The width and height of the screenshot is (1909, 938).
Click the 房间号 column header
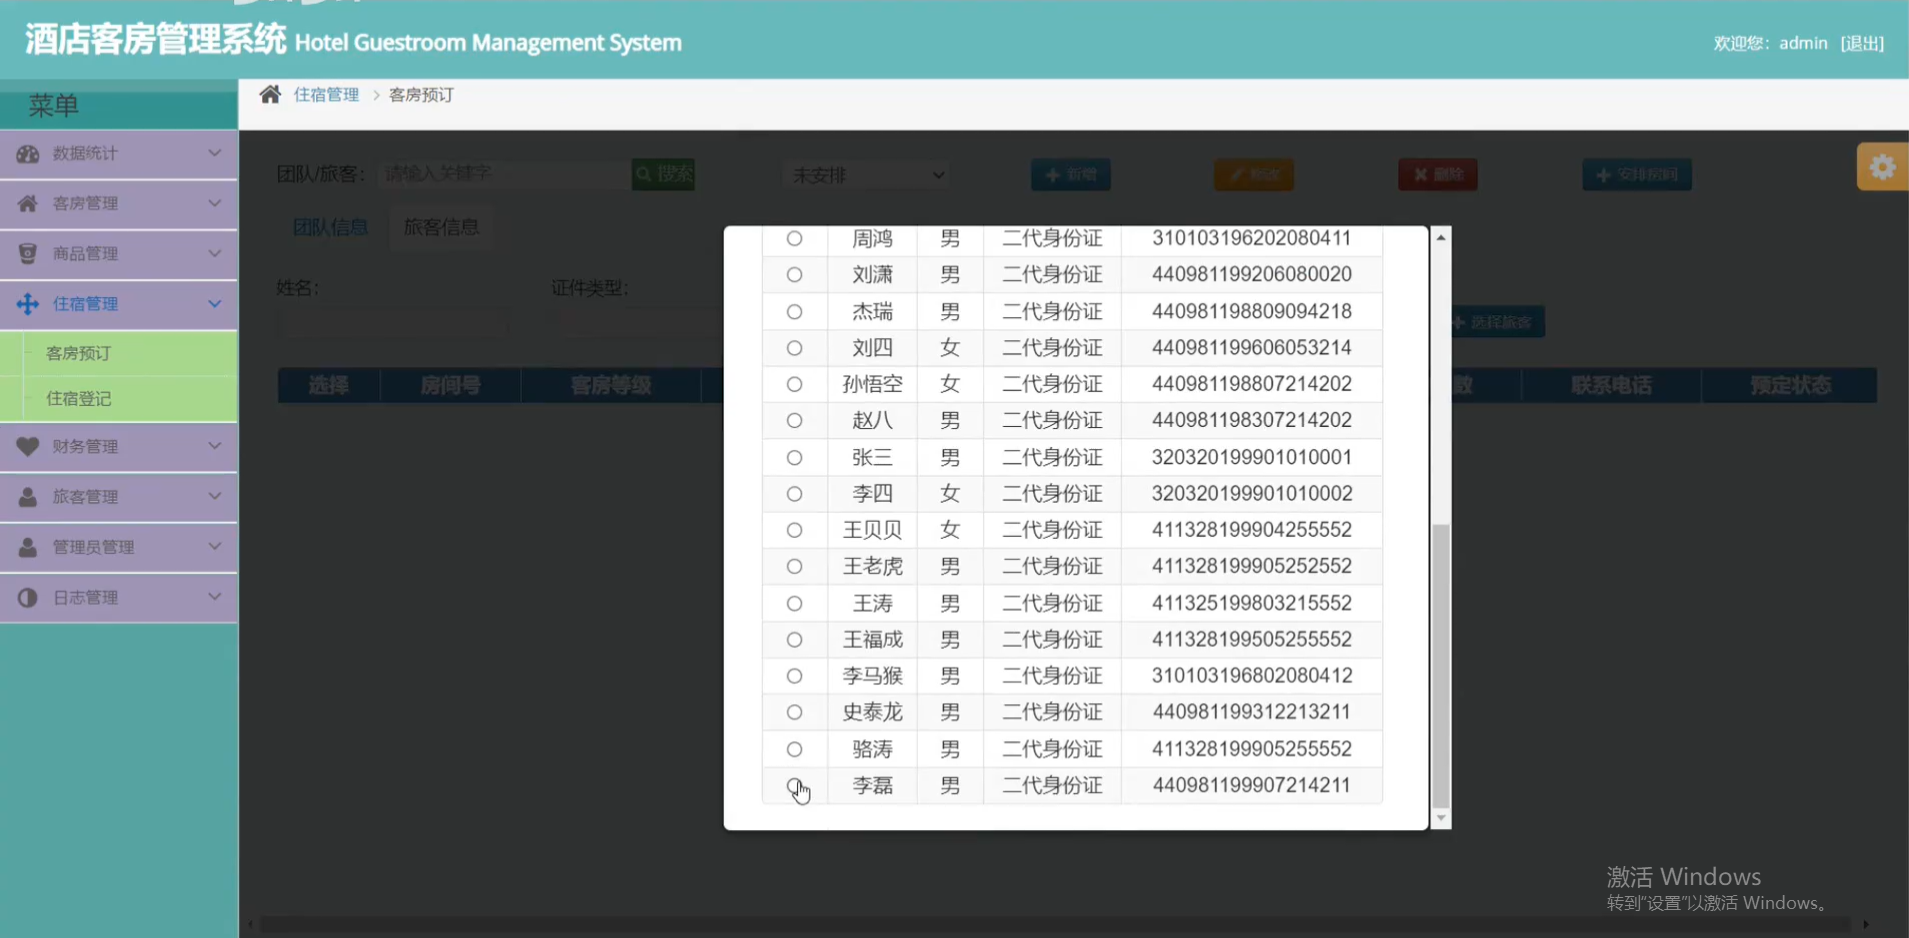[450, 386]
